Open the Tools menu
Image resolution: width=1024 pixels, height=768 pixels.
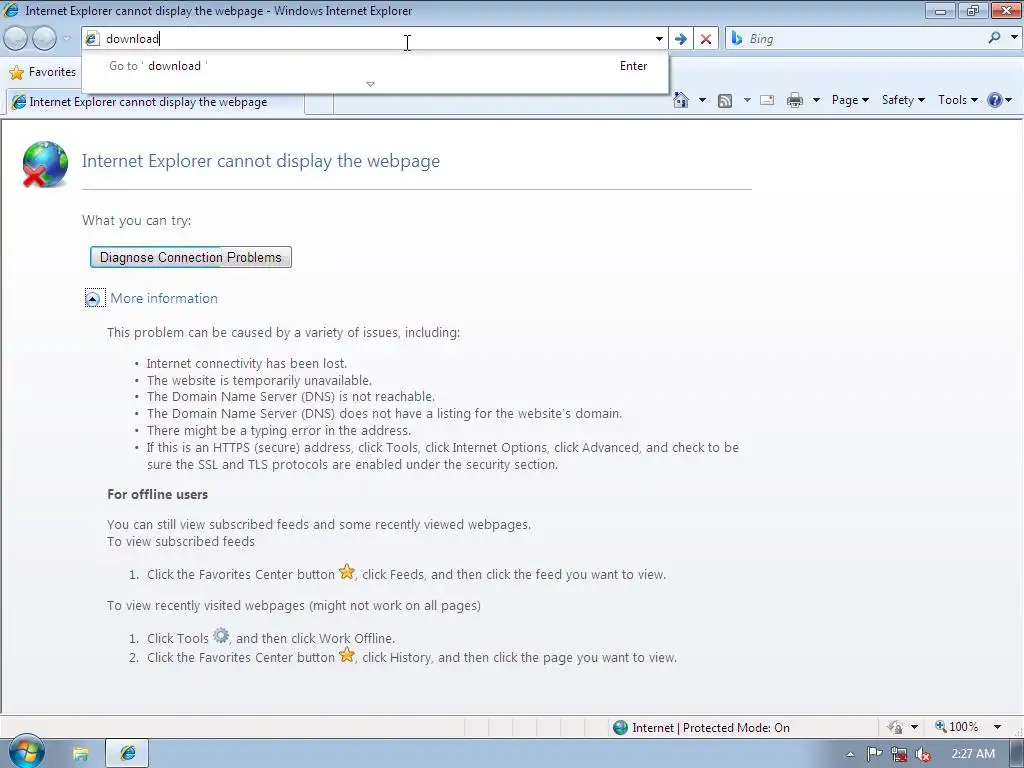click(958, 100)
